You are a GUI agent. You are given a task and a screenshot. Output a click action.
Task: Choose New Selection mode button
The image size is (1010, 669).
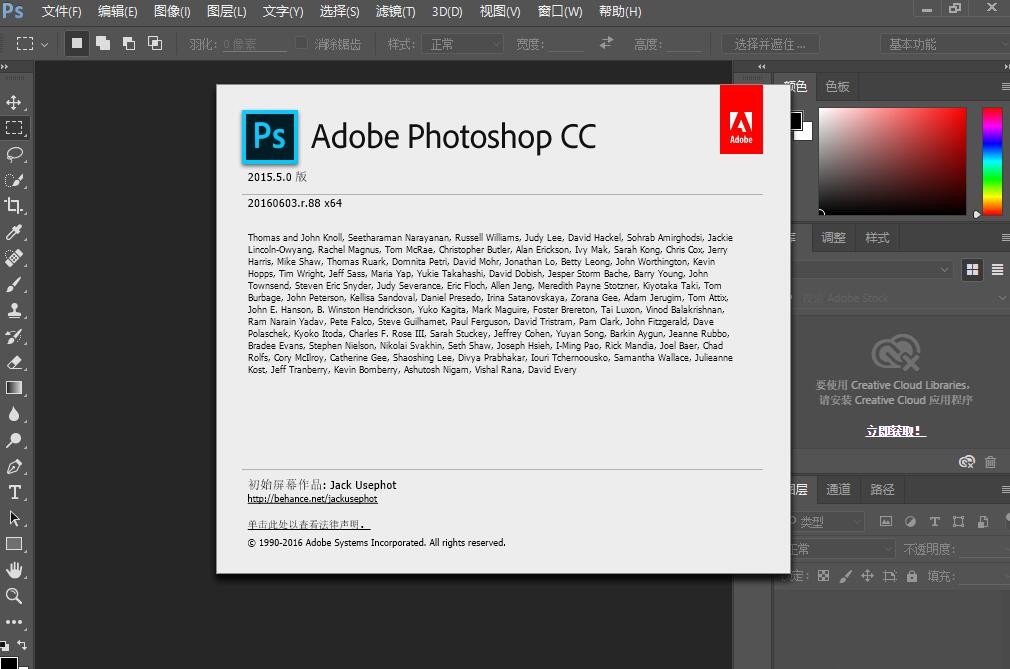pyautogui.click(x=77, y=43)
